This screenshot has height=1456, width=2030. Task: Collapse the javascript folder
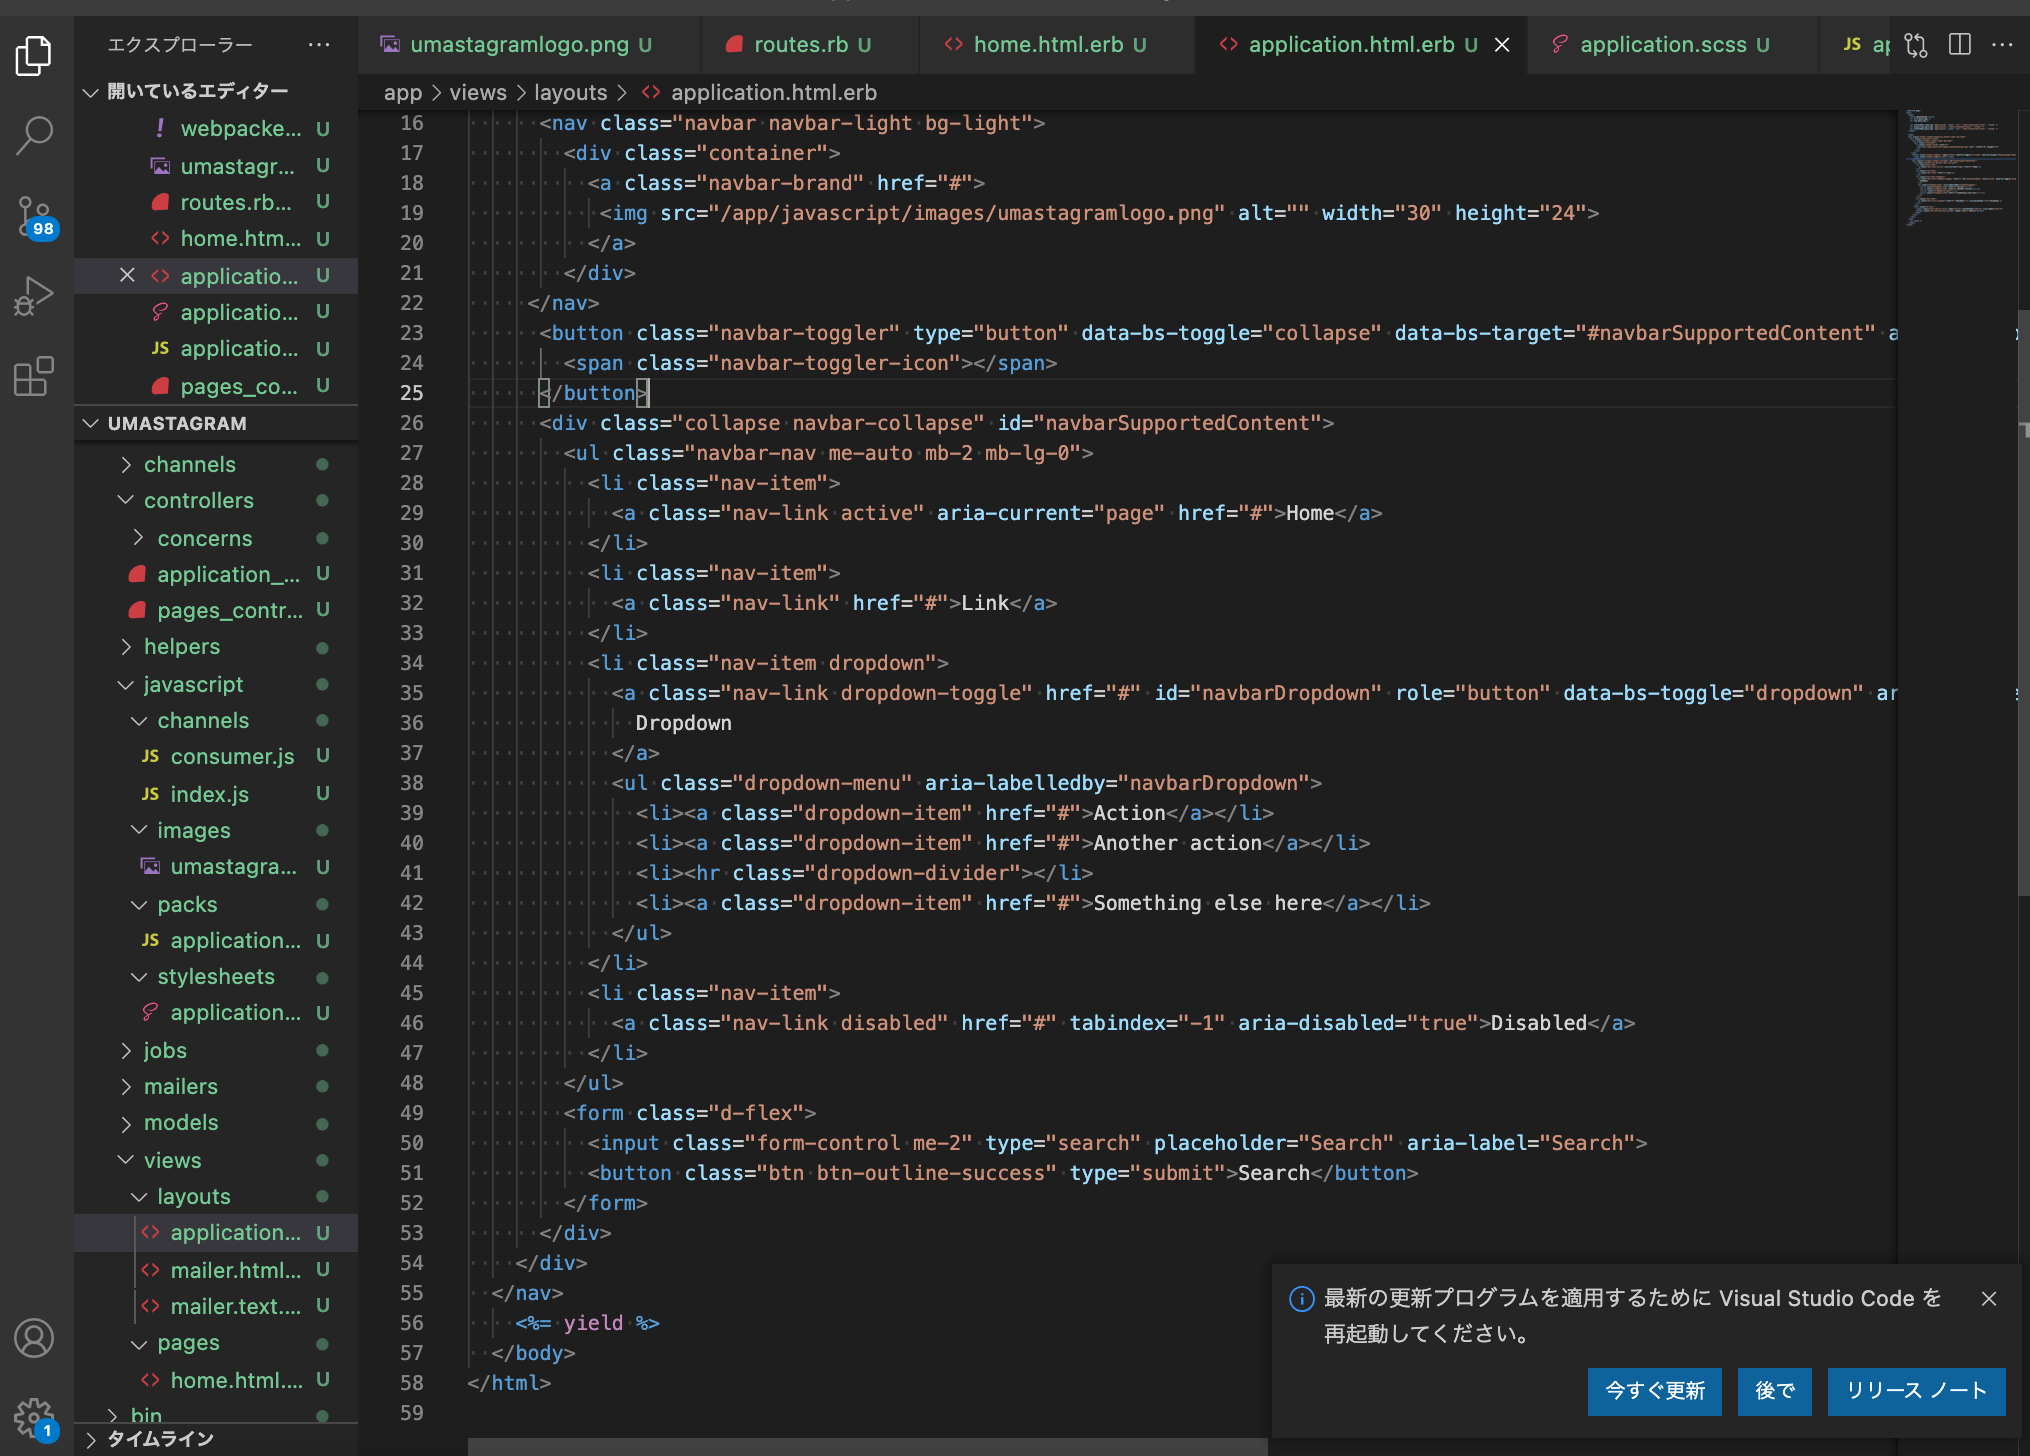pos(216,684)
